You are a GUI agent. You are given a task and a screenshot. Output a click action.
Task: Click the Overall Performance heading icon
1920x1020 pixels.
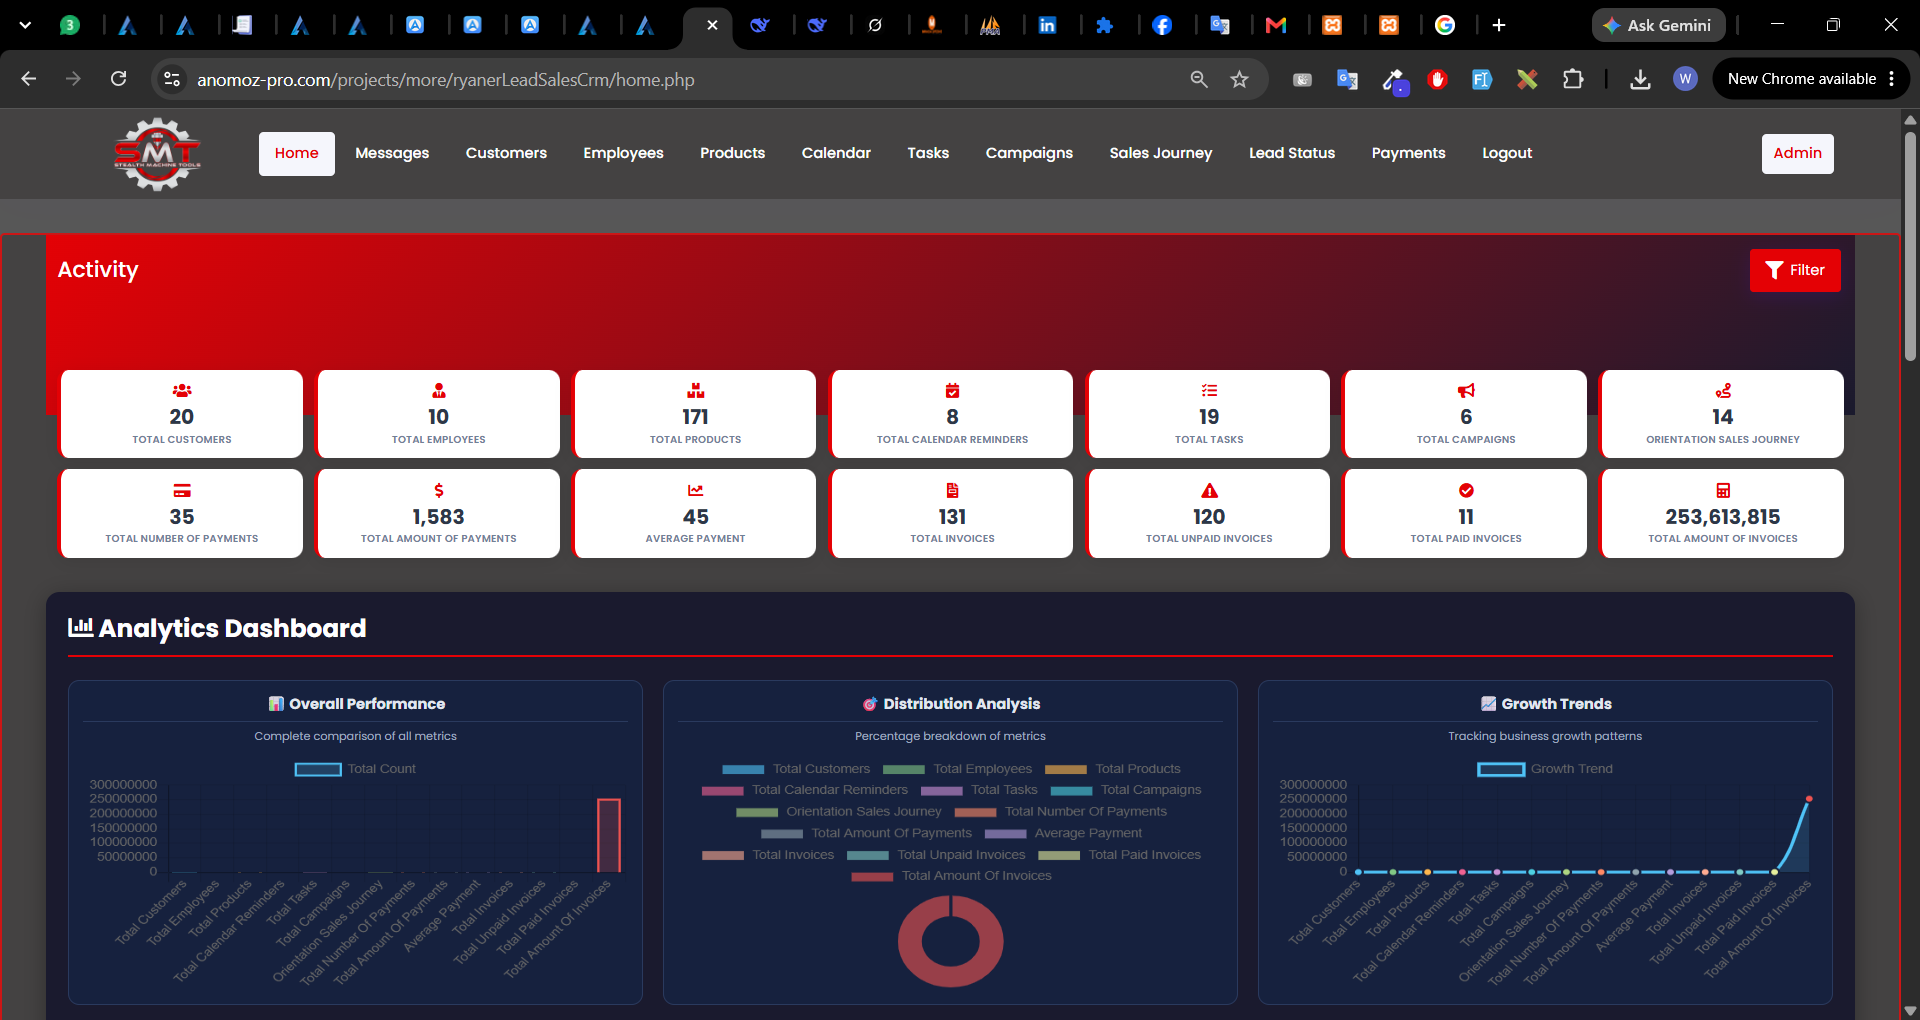pos(276,704)
